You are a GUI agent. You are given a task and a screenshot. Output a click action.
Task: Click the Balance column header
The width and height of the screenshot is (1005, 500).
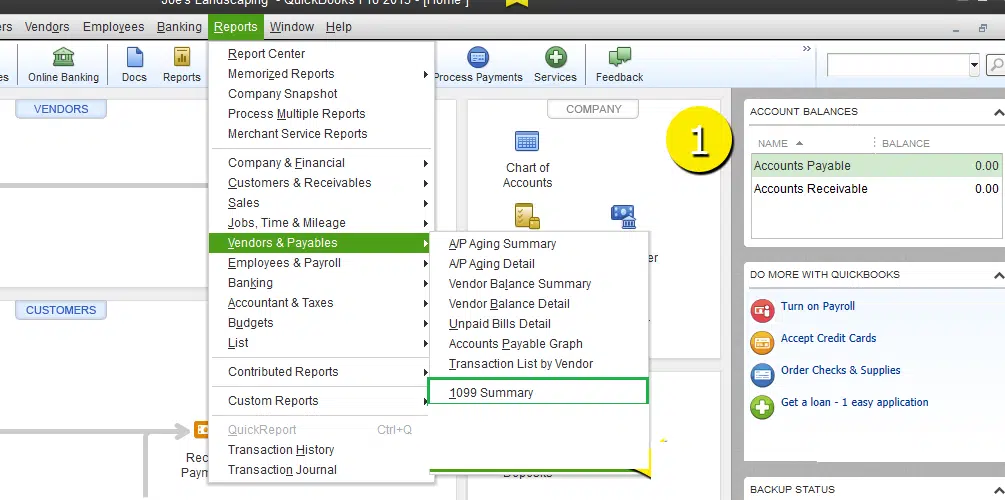[x=906, y=144]
